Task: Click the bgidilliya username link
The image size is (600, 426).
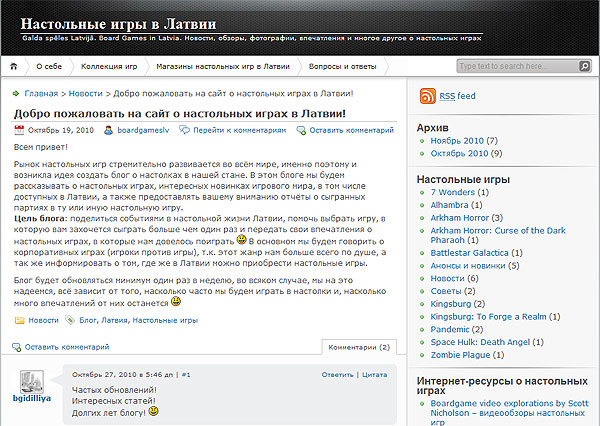Action: 32,398
